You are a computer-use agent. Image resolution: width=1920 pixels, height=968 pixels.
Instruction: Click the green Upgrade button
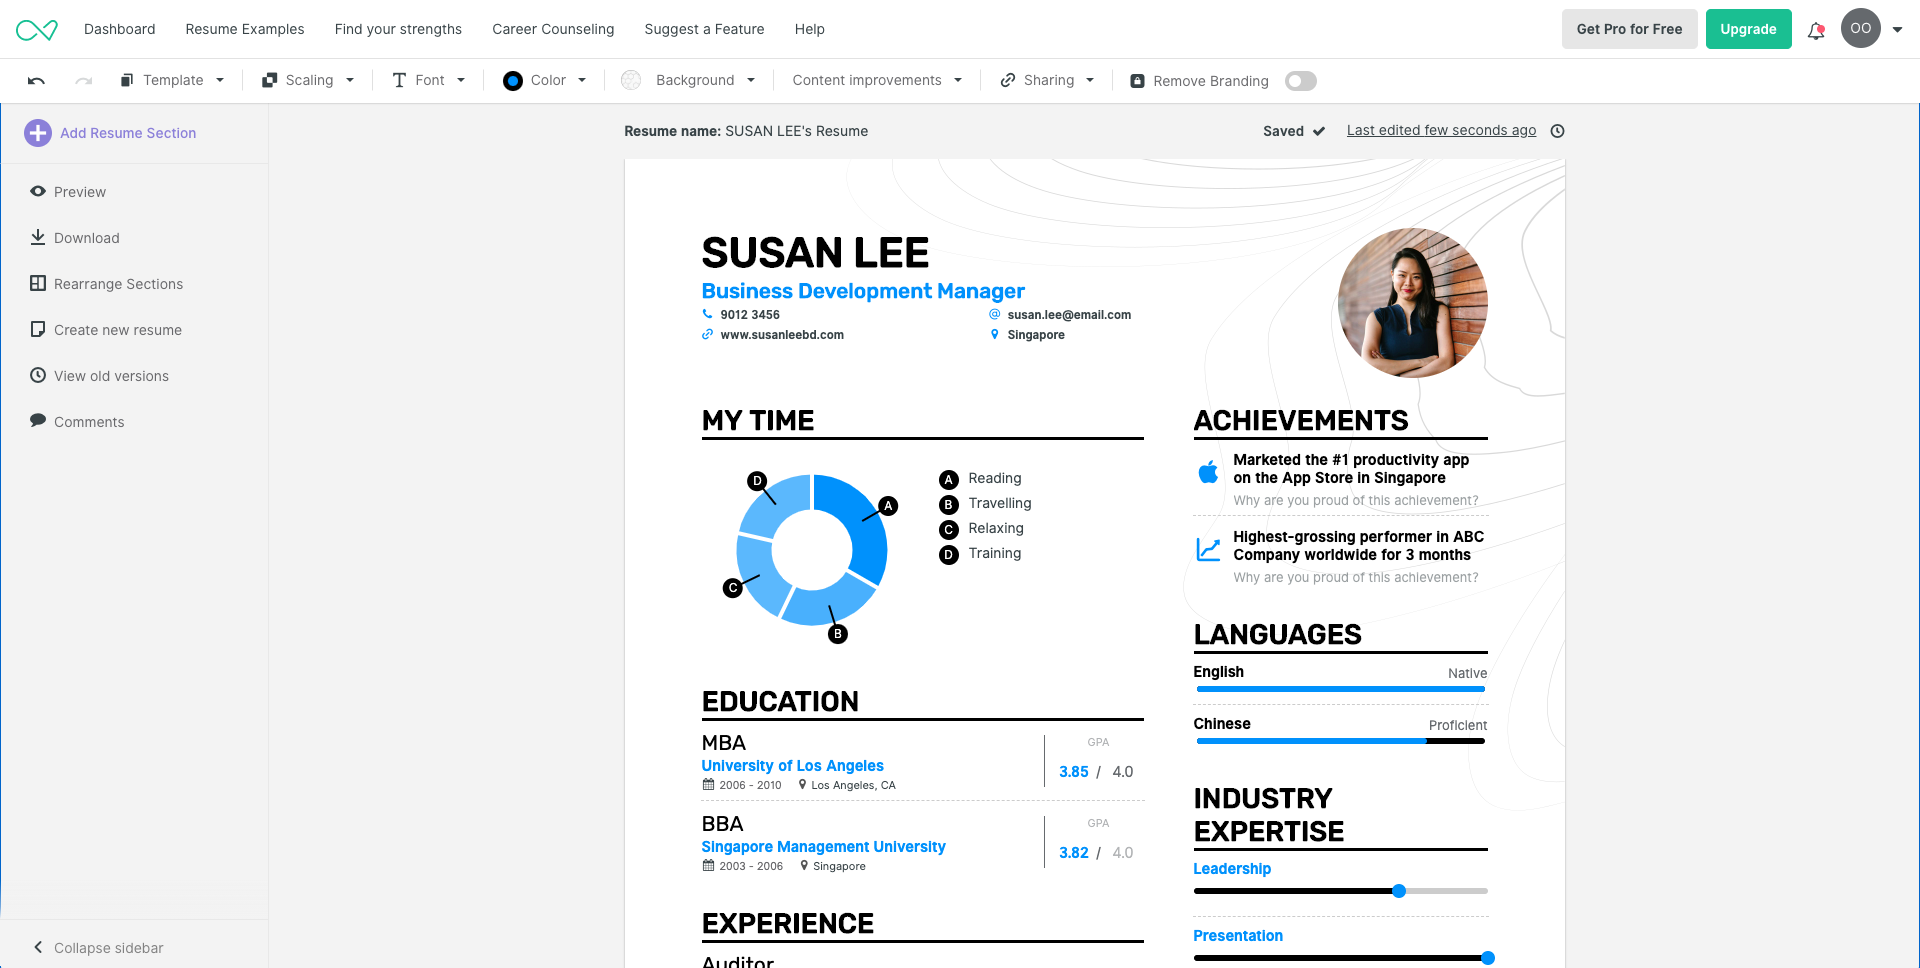(1748, 29)
